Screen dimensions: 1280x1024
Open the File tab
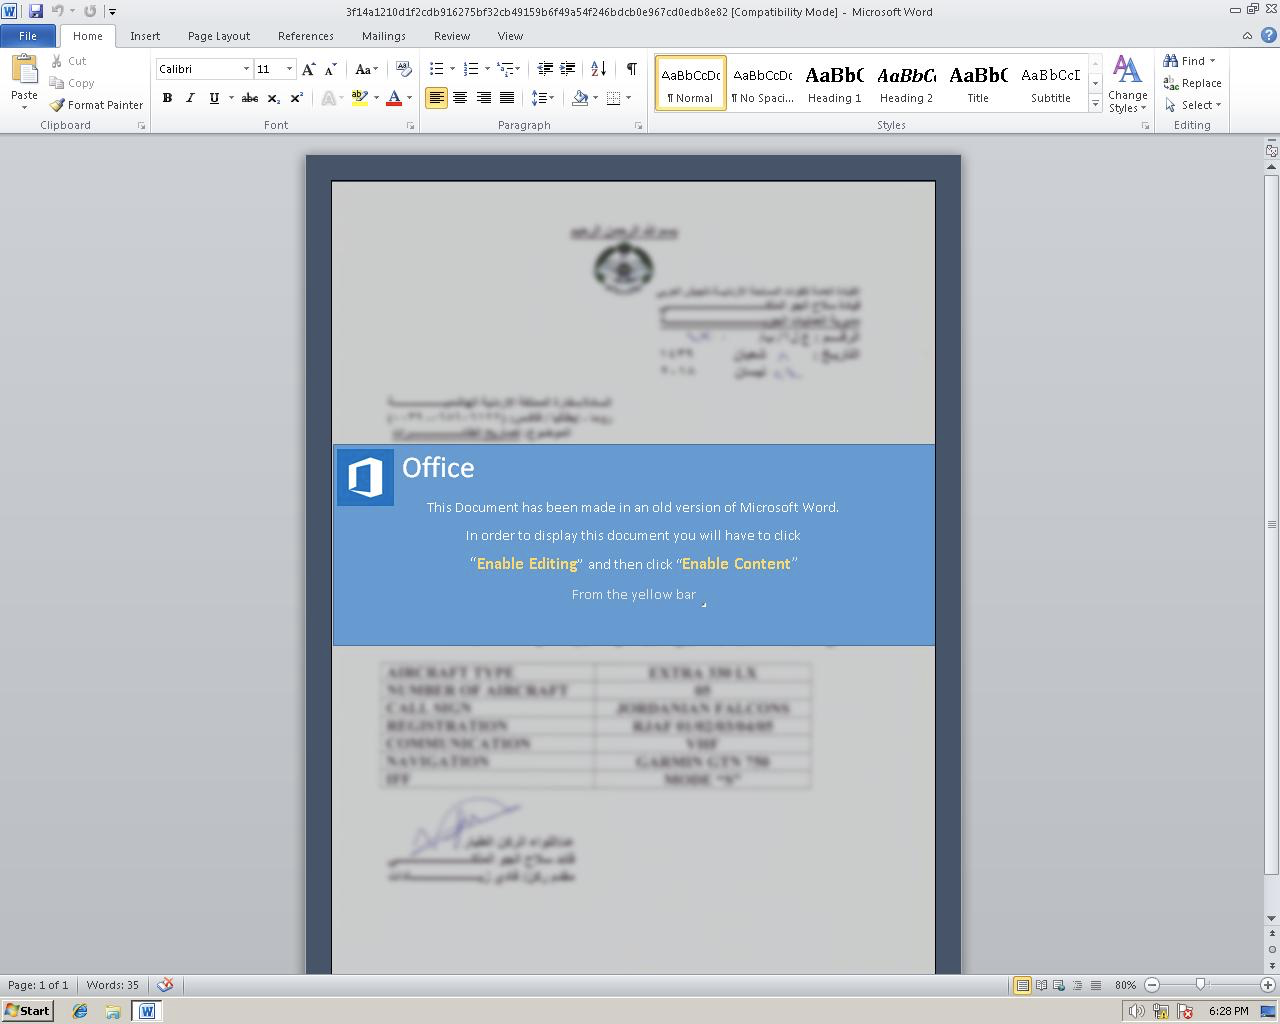point(28,36)
